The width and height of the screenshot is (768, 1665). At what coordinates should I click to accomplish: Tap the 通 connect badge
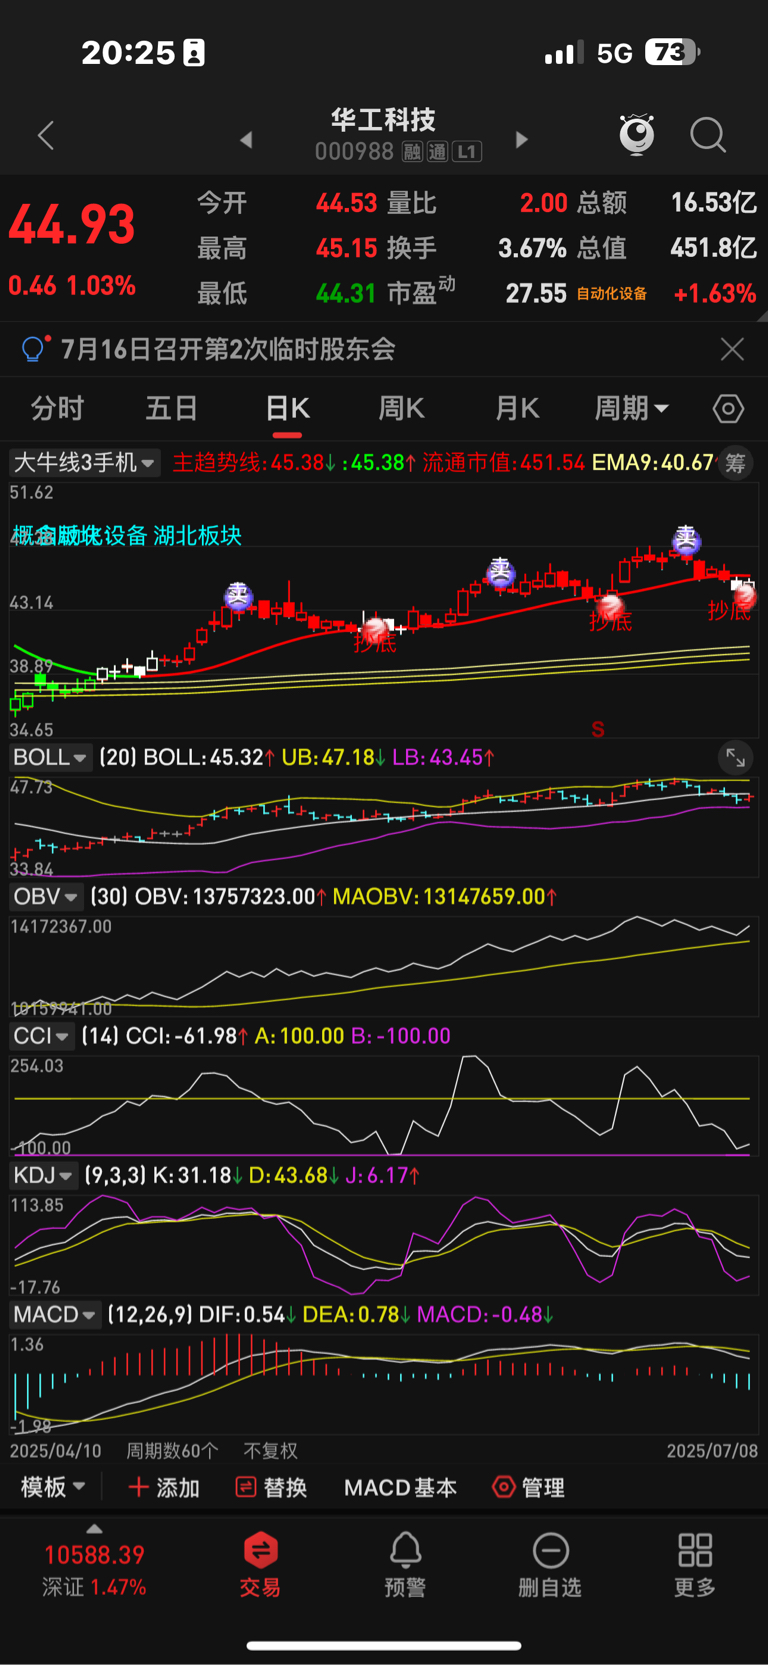coord(437,152)
